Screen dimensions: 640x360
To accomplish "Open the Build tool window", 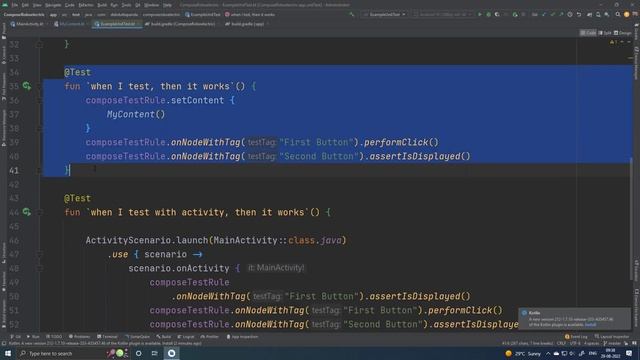I will pos(164,337).
